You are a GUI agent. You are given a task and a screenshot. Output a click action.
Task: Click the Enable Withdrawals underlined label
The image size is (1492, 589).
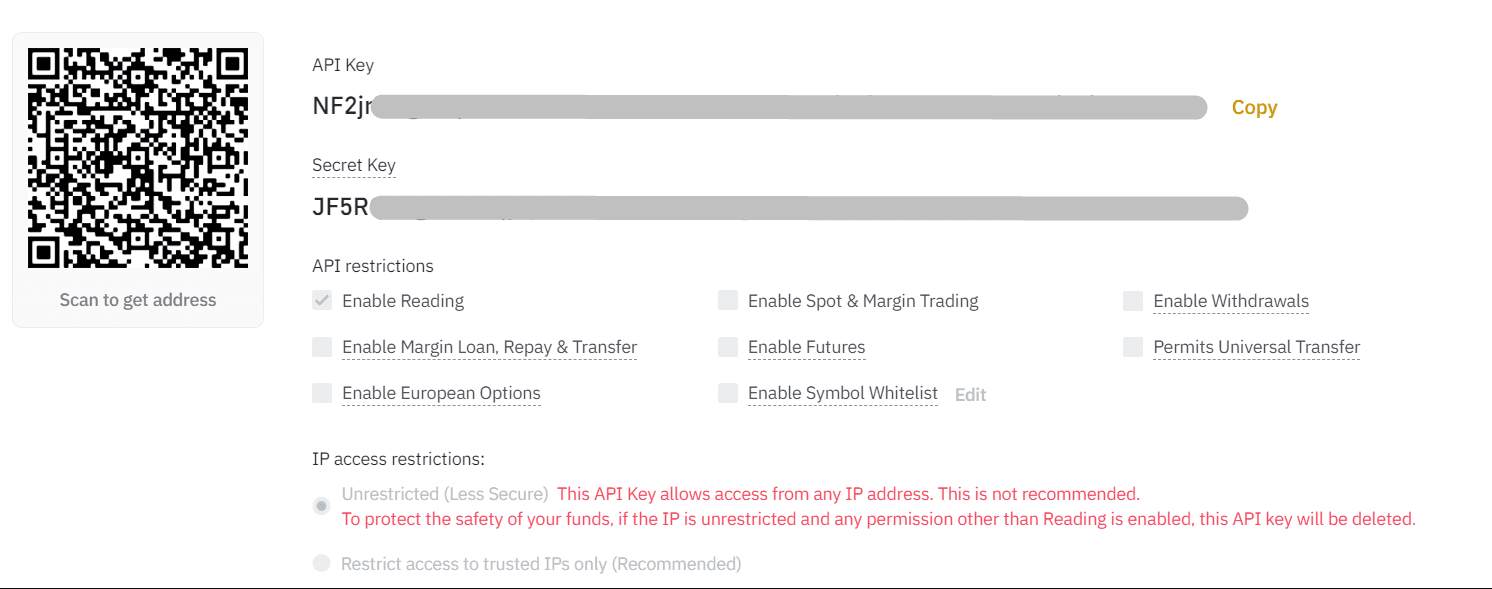tap(1231, 300)
